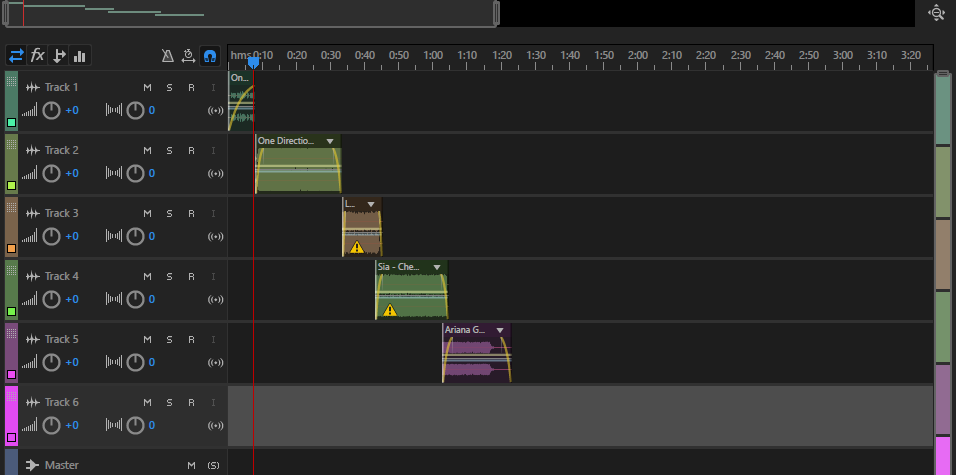Toggle the metronome icon

click(168, 56)
